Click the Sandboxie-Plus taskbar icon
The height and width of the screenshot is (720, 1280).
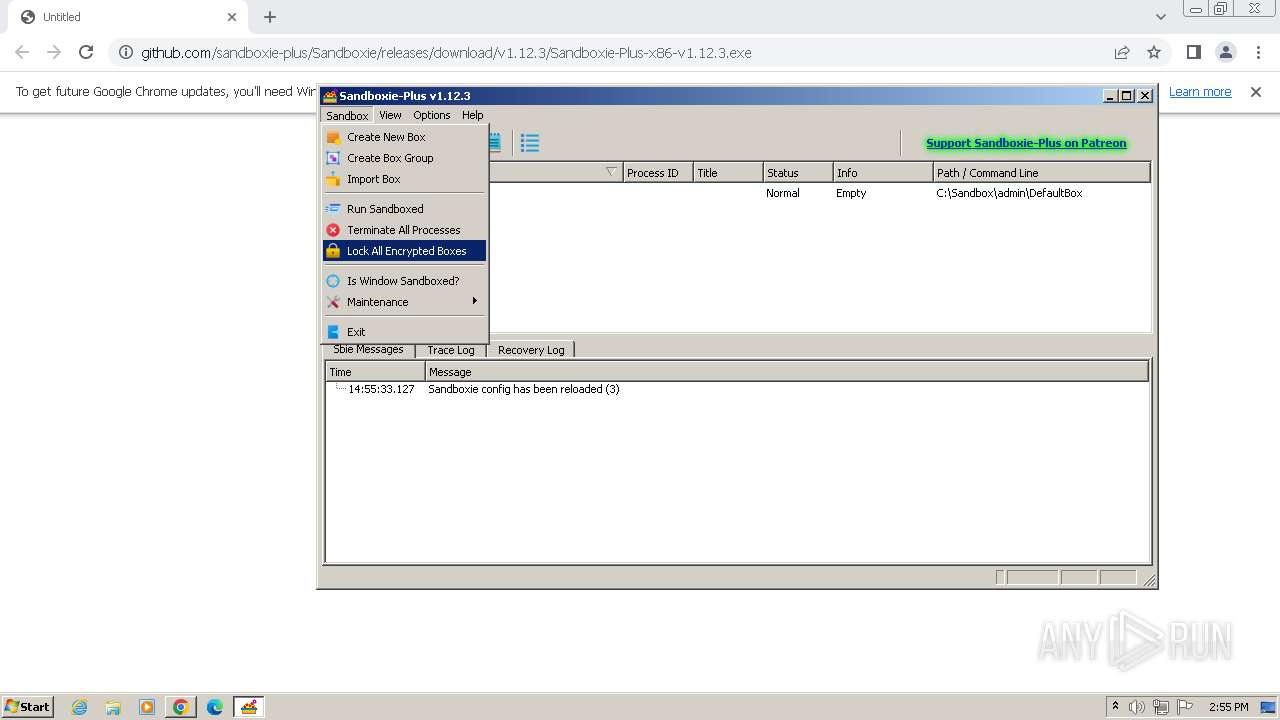(248, 707)
